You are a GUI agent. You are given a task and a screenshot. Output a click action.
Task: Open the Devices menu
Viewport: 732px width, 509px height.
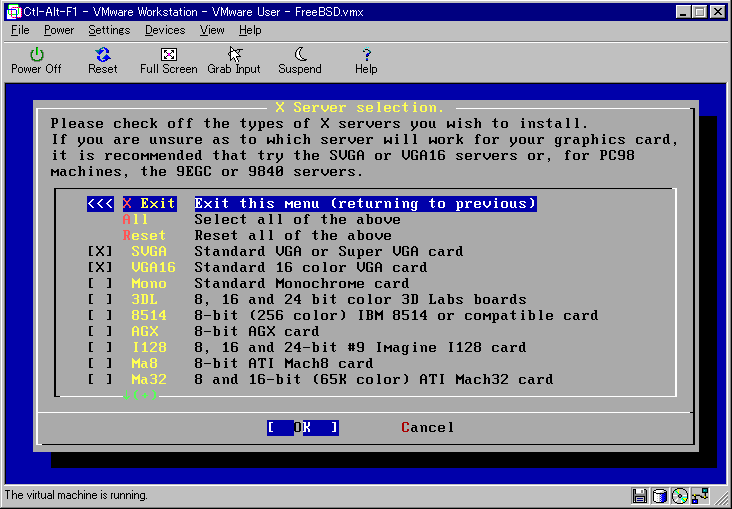pyautogui.click(x=165, y=30)
